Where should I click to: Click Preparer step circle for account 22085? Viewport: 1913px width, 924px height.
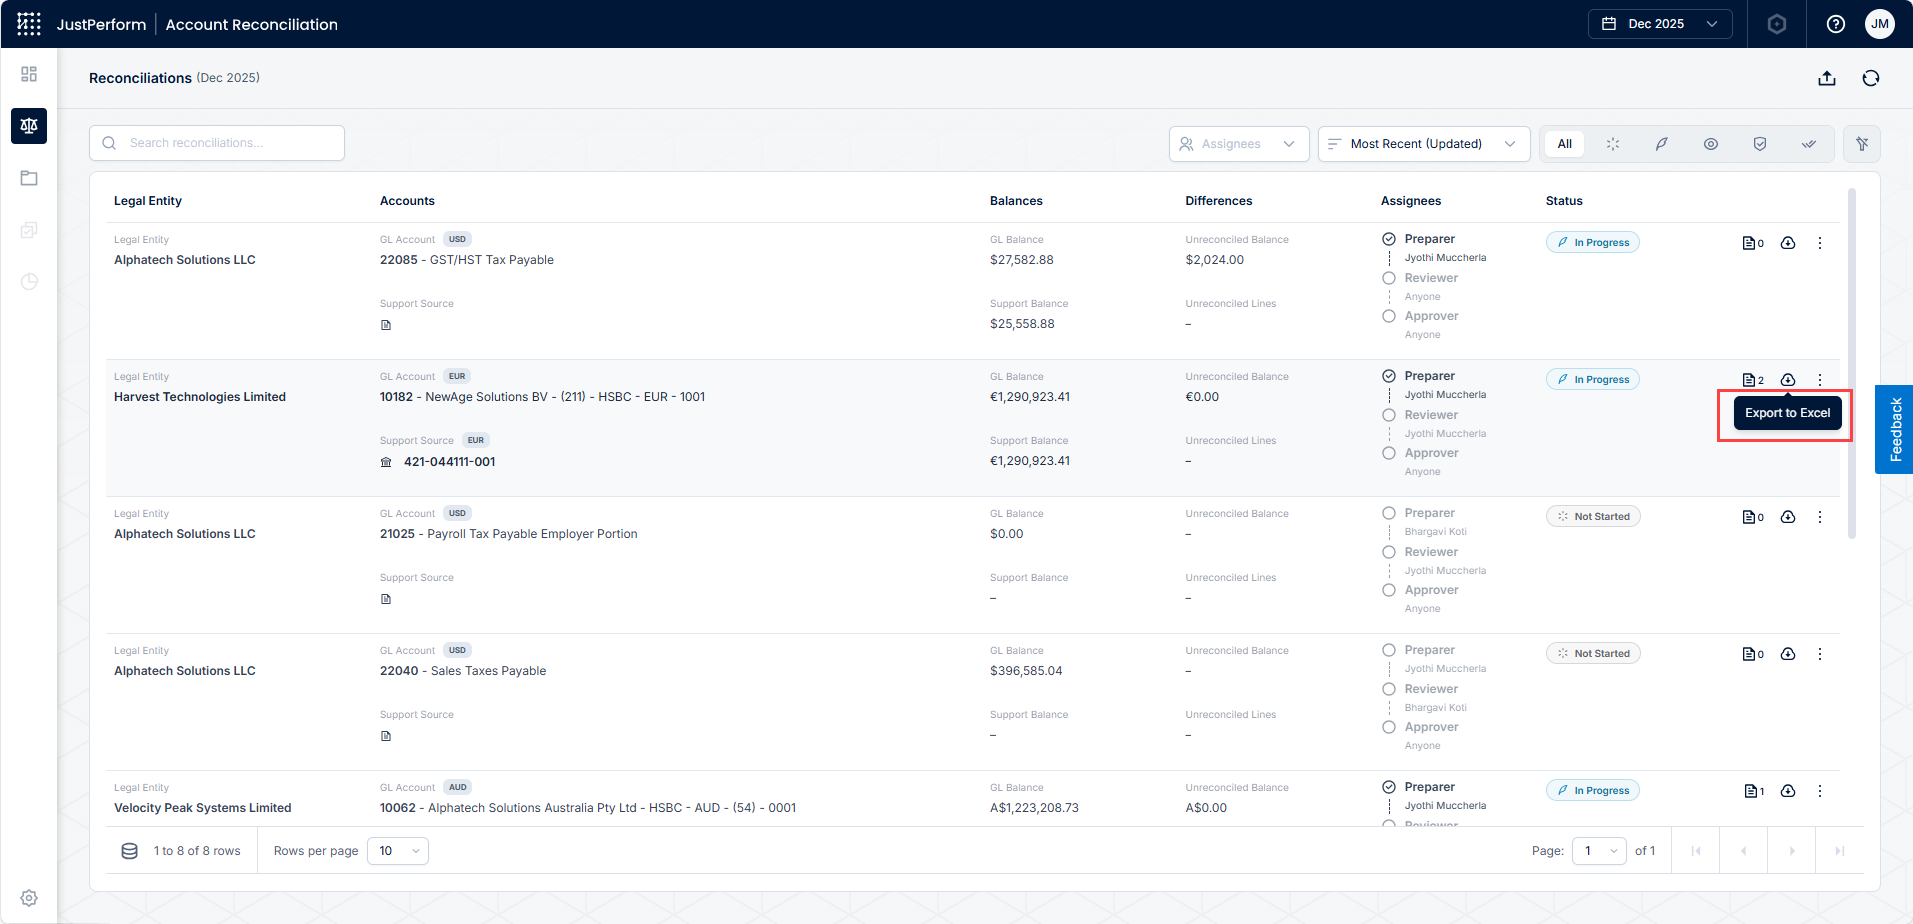click(x=1389, y=239)
